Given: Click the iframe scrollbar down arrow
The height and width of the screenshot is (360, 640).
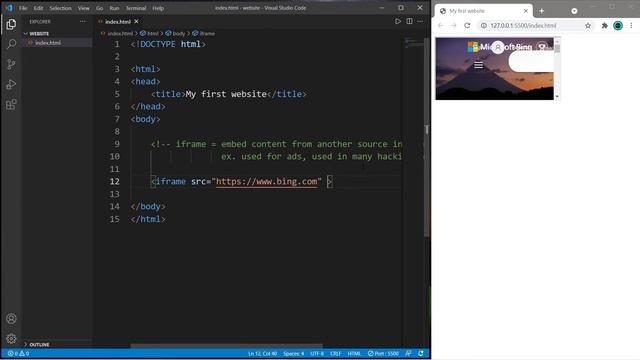Looking at the screenshot, I should click(x=557, y=97).
